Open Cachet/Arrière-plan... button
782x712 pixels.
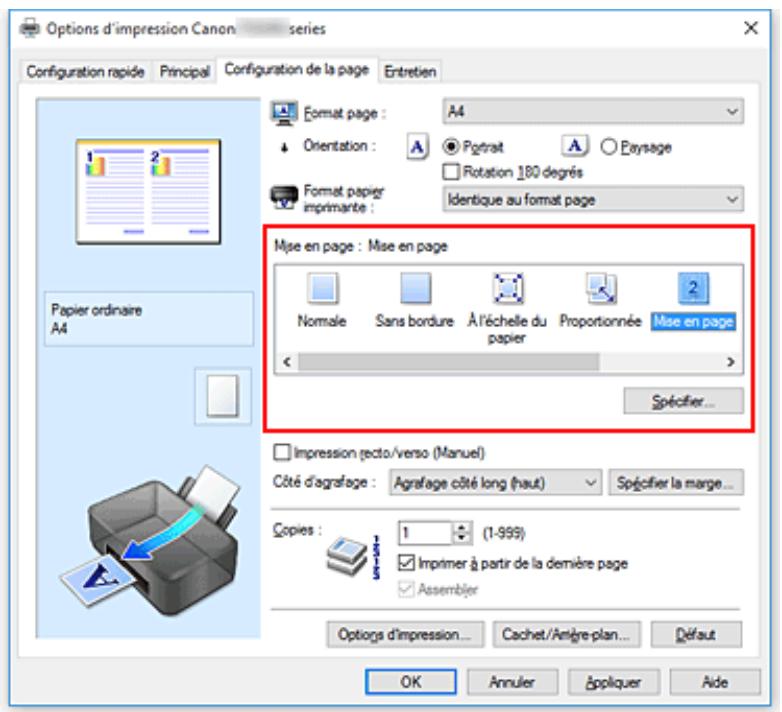567,634
